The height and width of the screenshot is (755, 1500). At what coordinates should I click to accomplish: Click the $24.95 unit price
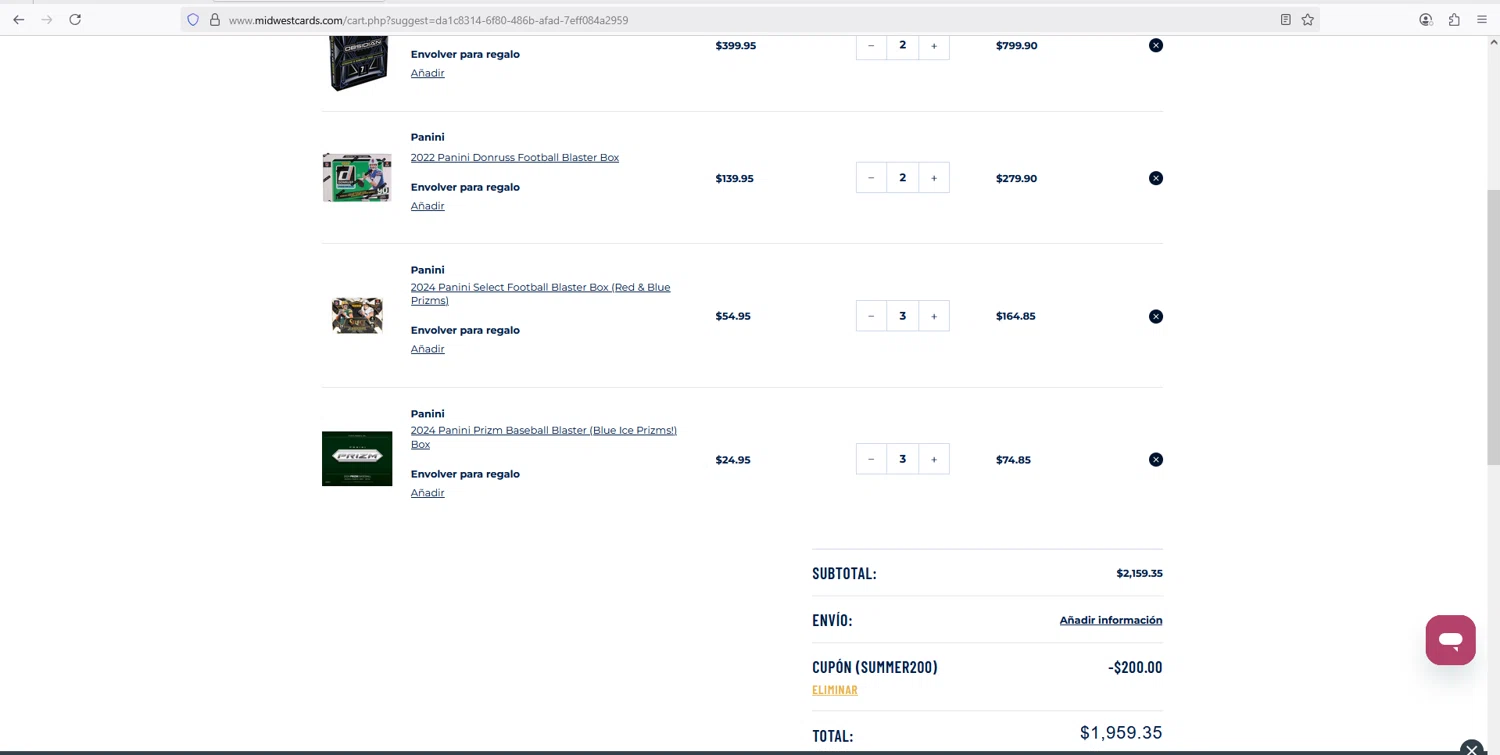point(733,460)
